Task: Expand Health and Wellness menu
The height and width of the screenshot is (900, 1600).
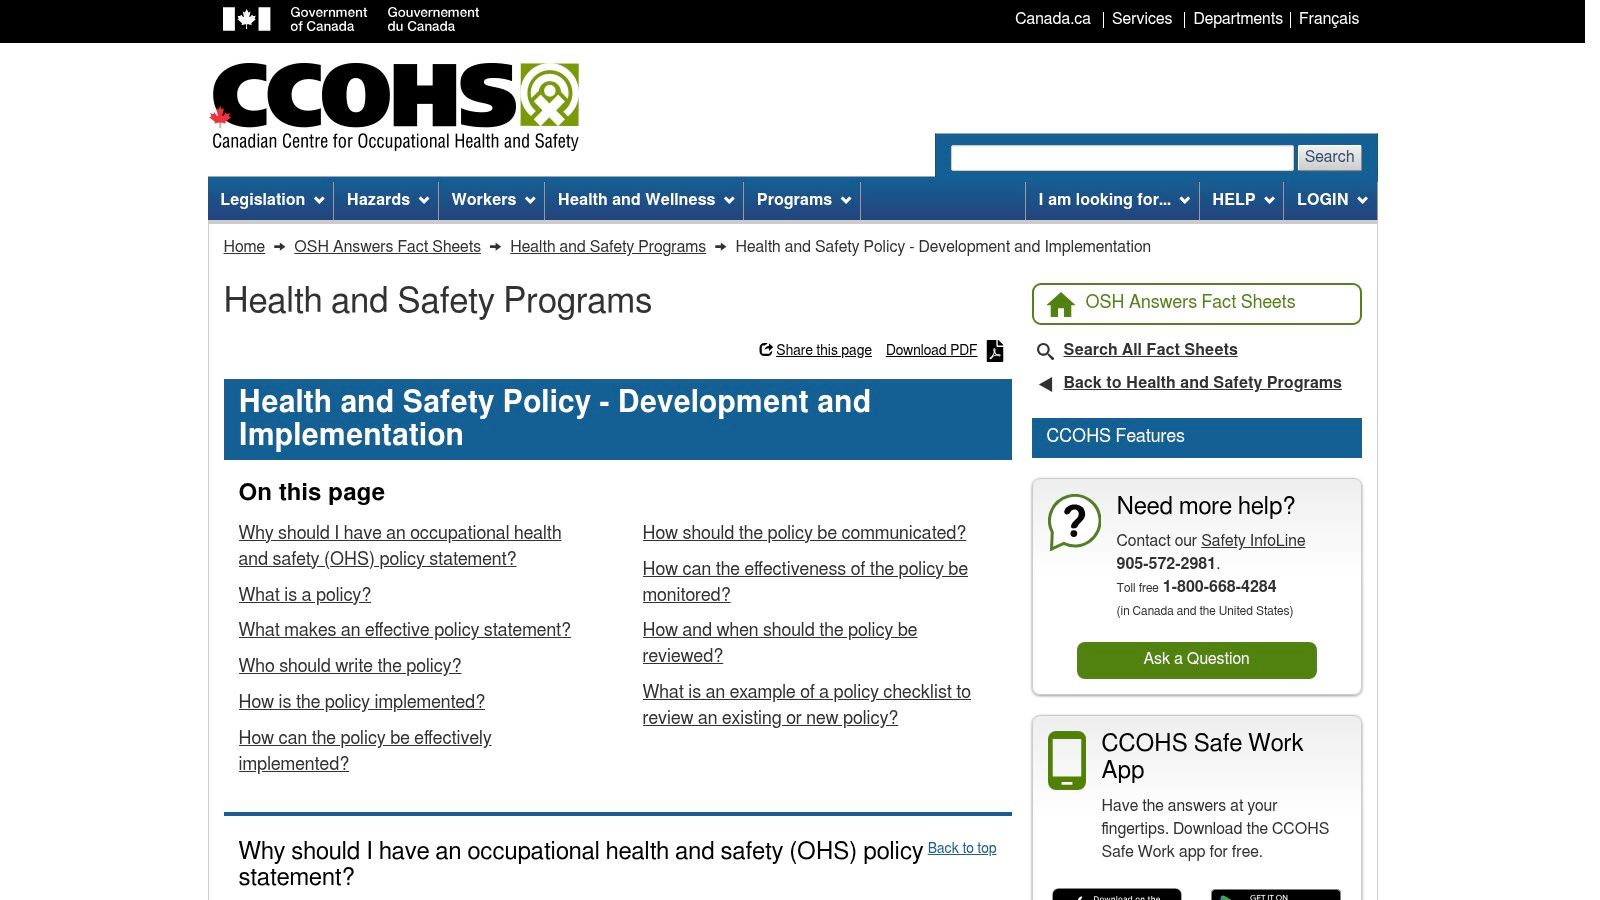Action: coord(645,200)
